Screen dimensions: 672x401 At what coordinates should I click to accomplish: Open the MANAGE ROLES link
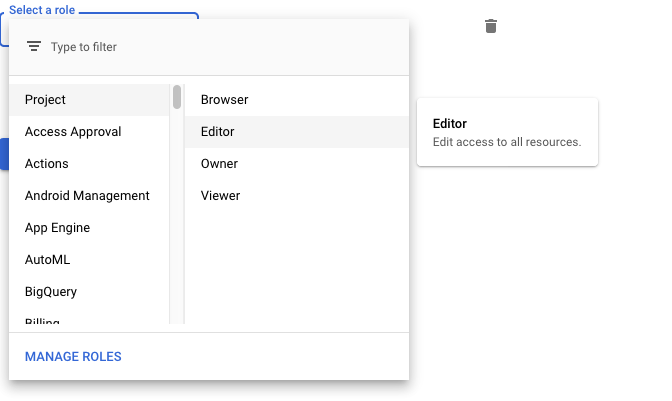73,356
